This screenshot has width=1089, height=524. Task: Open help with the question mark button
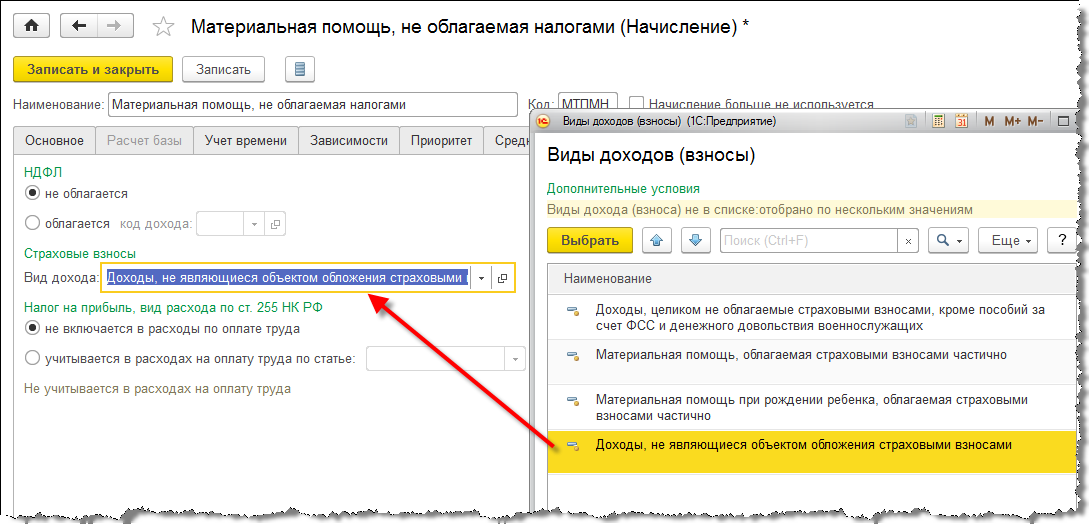click(1062, 240)
